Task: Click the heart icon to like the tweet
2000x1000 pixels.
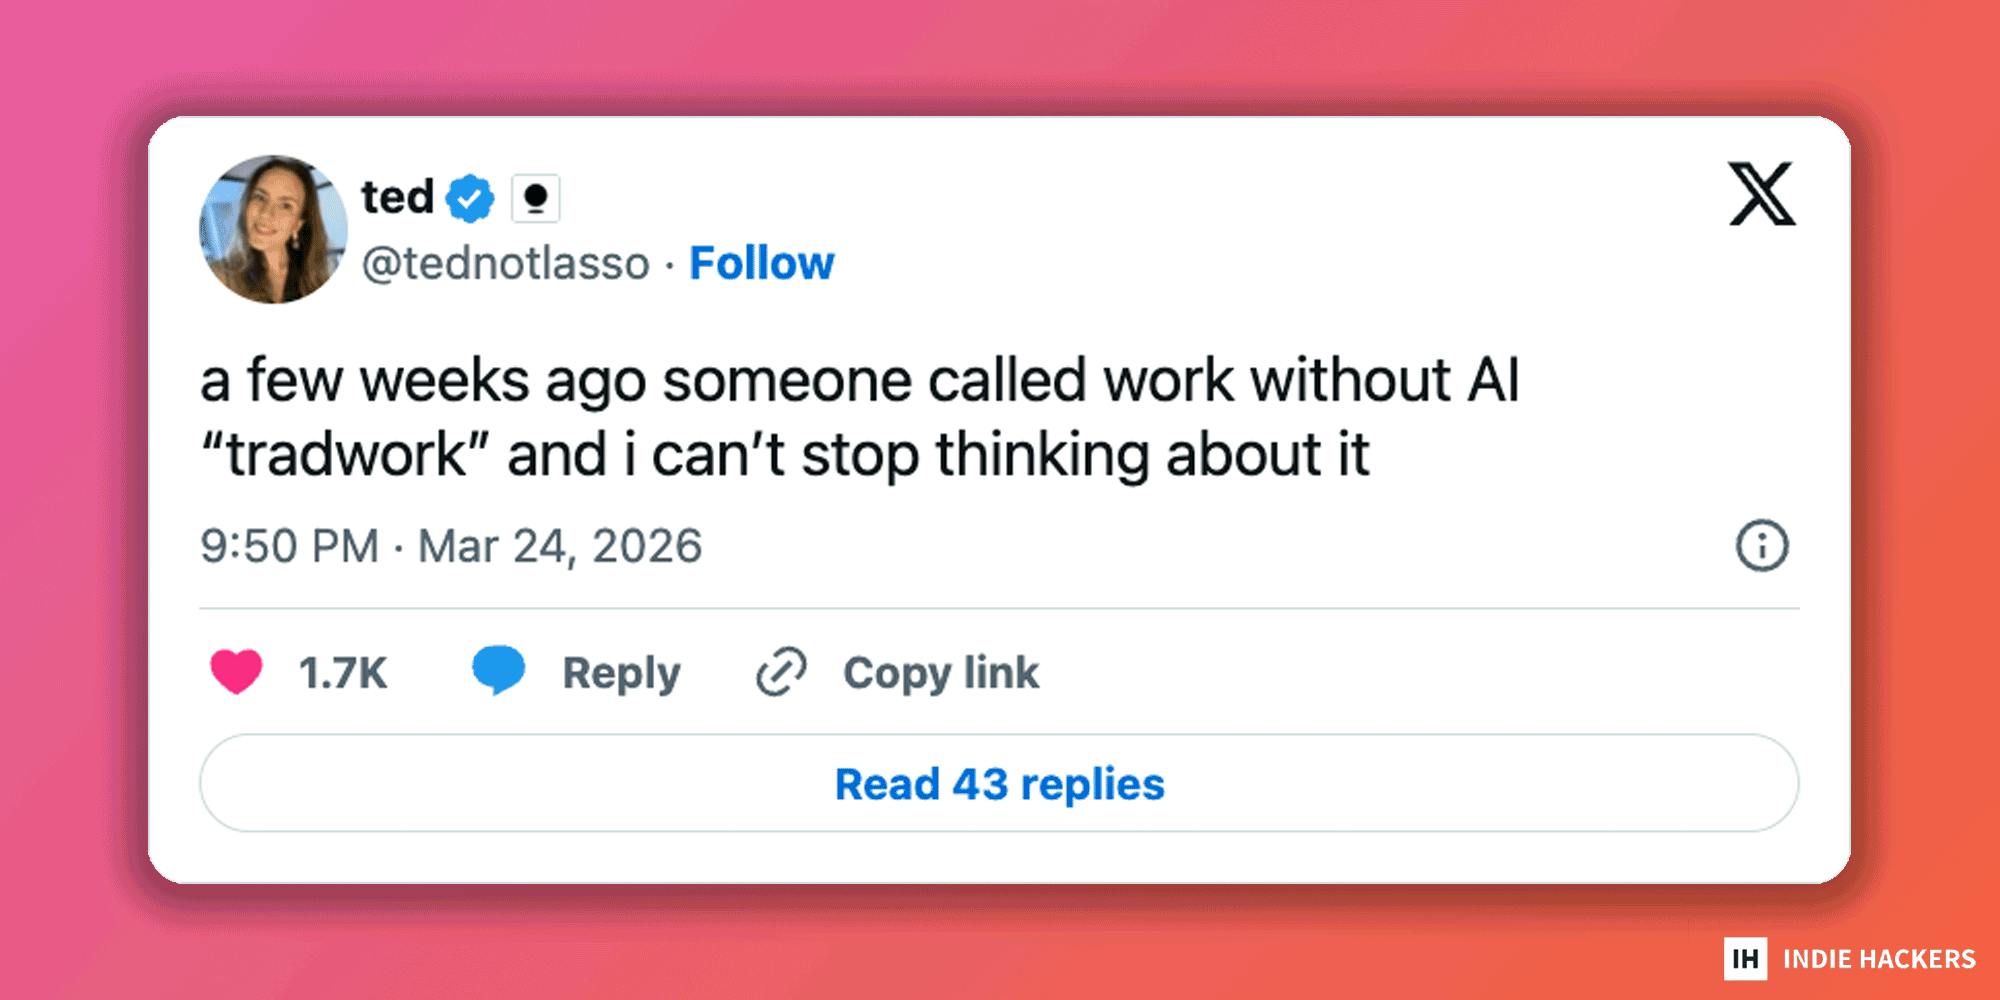Action: pyautogui.click(x=236, y=671)
